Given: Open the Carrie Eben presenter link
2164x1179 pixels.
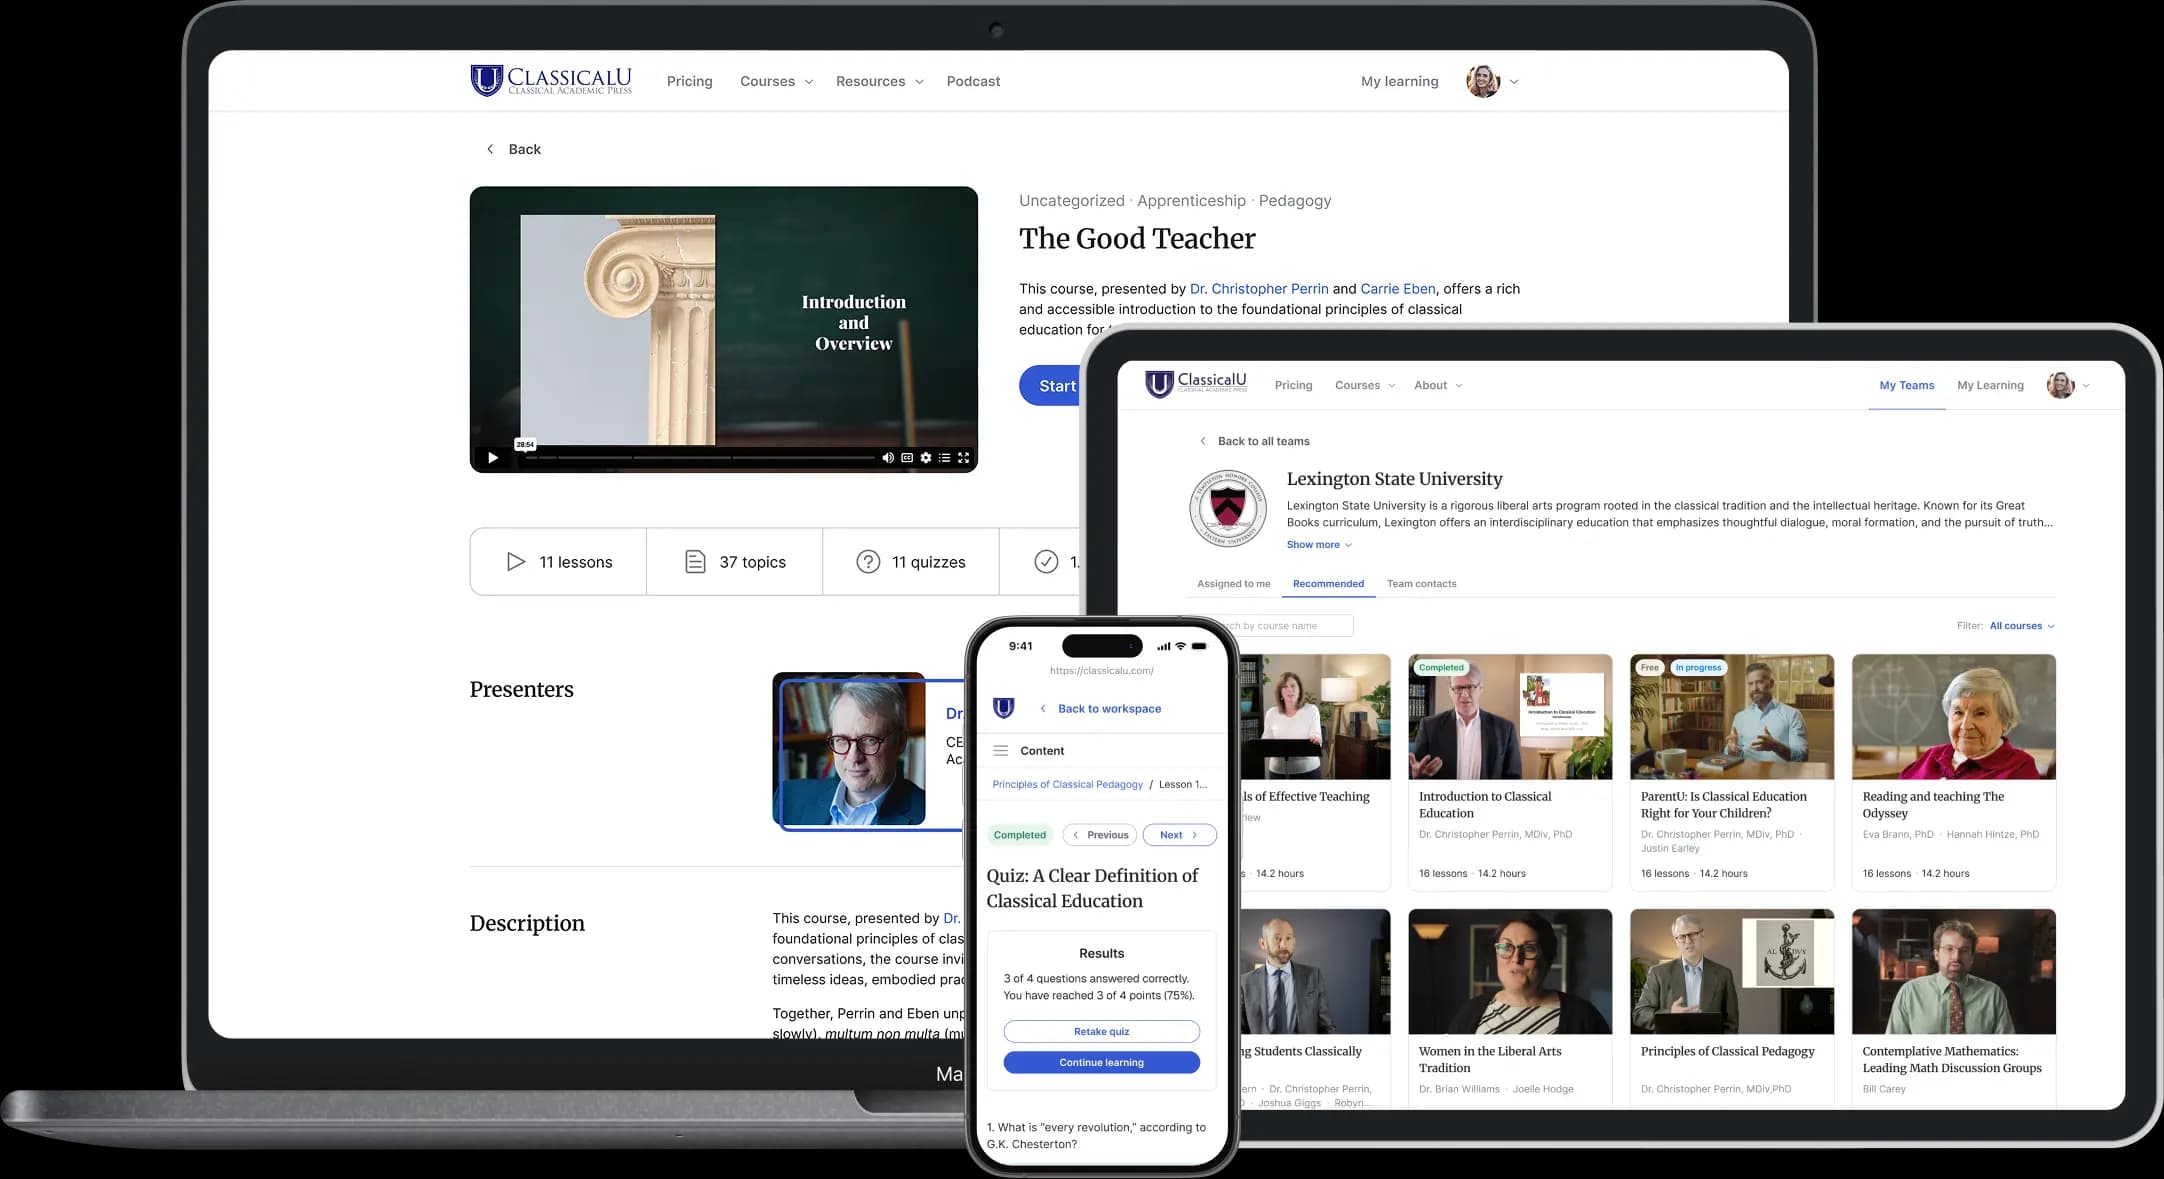Looking at the screenshot, I should pos(1398,289).
